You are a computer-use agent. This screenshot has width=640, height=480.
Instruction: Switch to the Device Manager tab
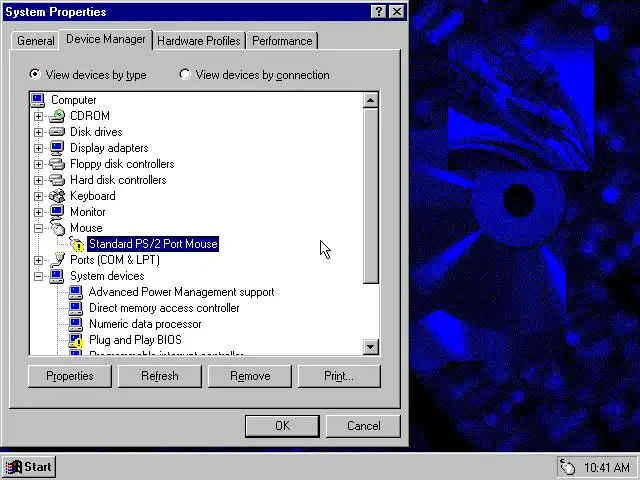tap(106, 39)
